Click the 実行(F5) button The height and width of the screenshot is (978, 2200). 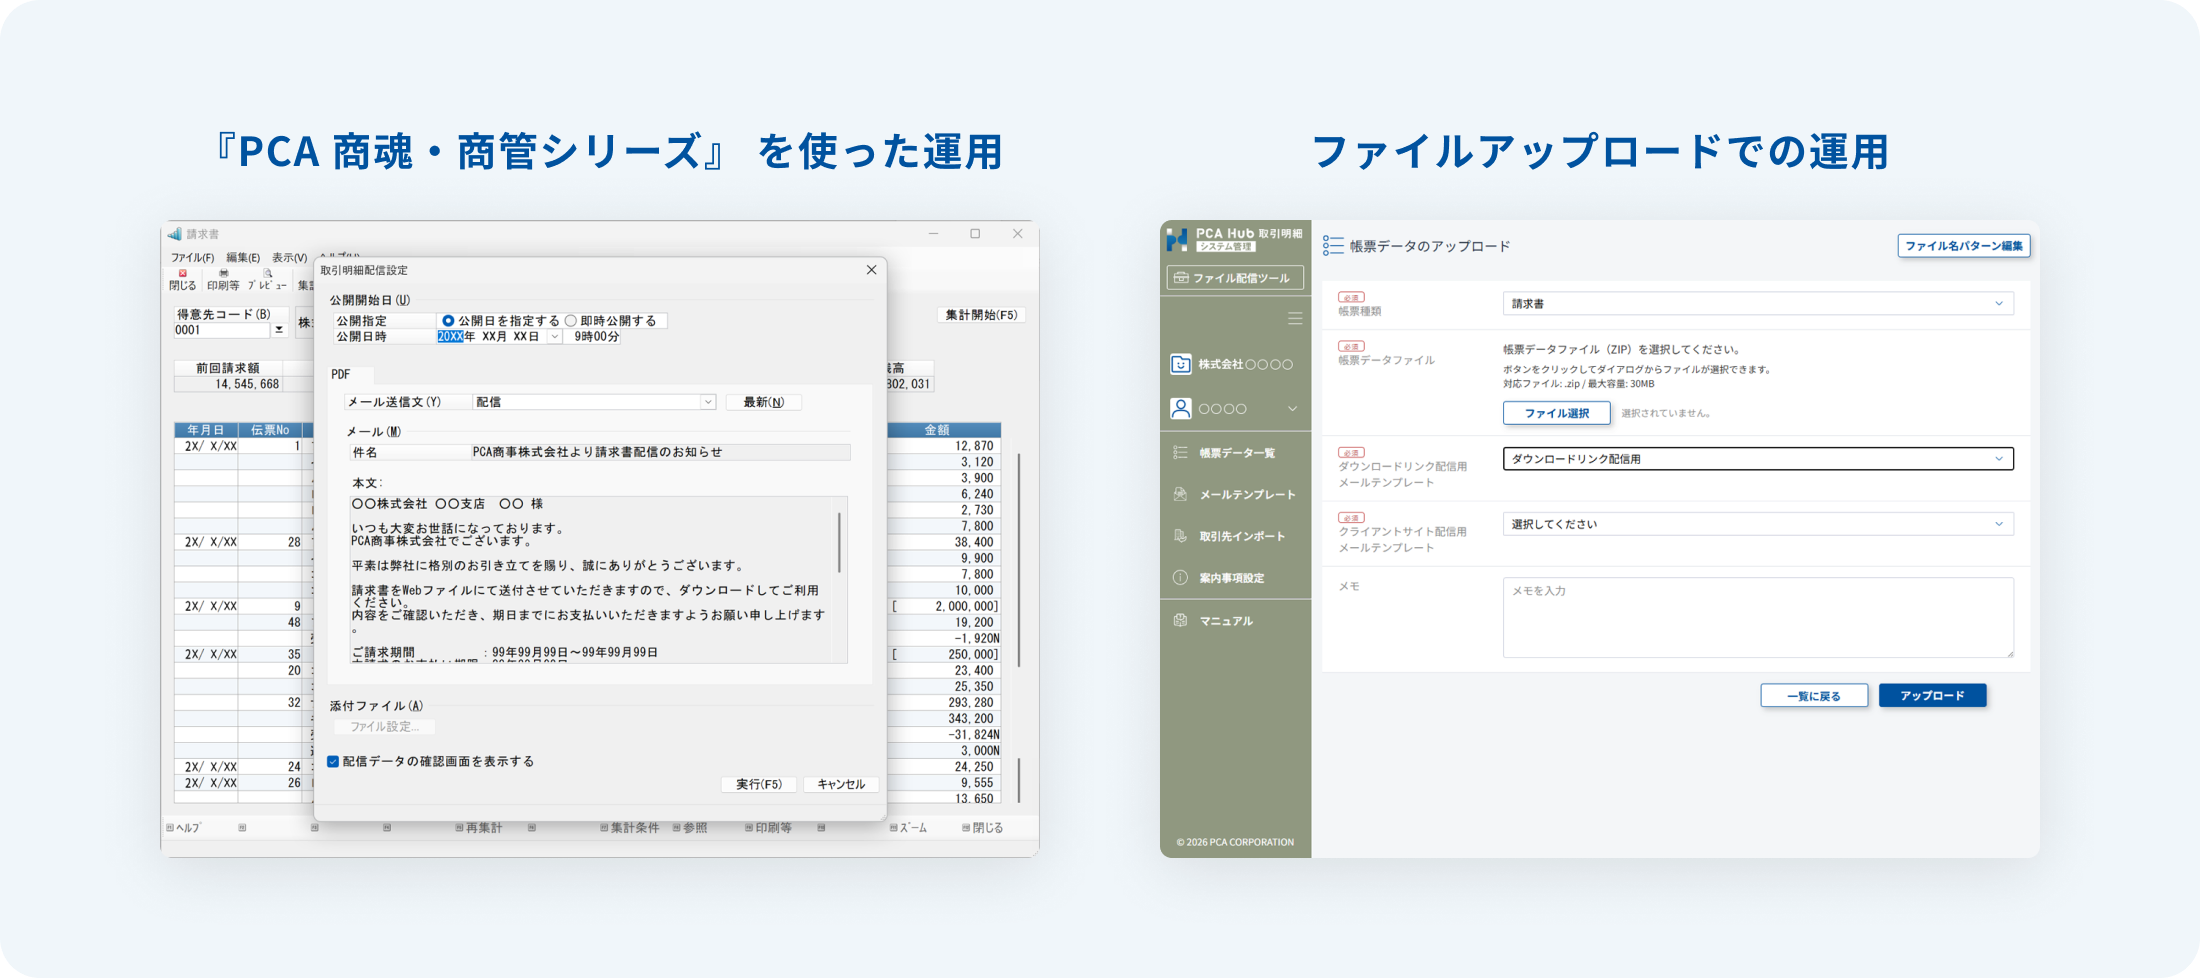pyautogui.click(x=759, y=785)
